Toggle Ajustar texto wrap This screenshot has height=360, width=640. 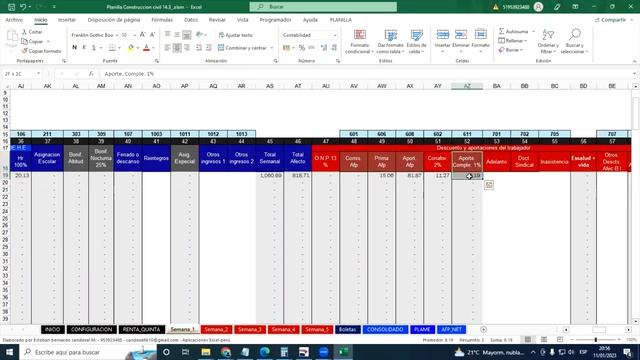236,35
